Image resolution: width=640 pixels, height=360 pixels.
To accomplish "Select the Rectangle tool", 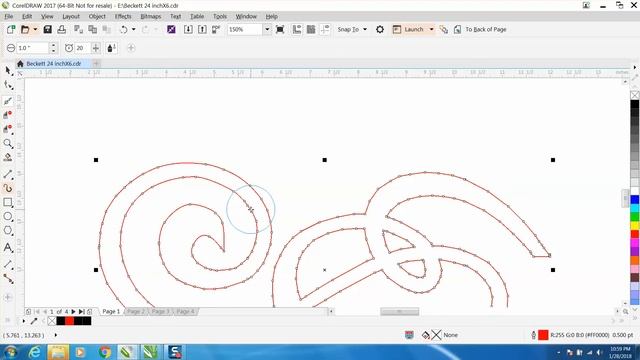I will [x=8, y=202].
